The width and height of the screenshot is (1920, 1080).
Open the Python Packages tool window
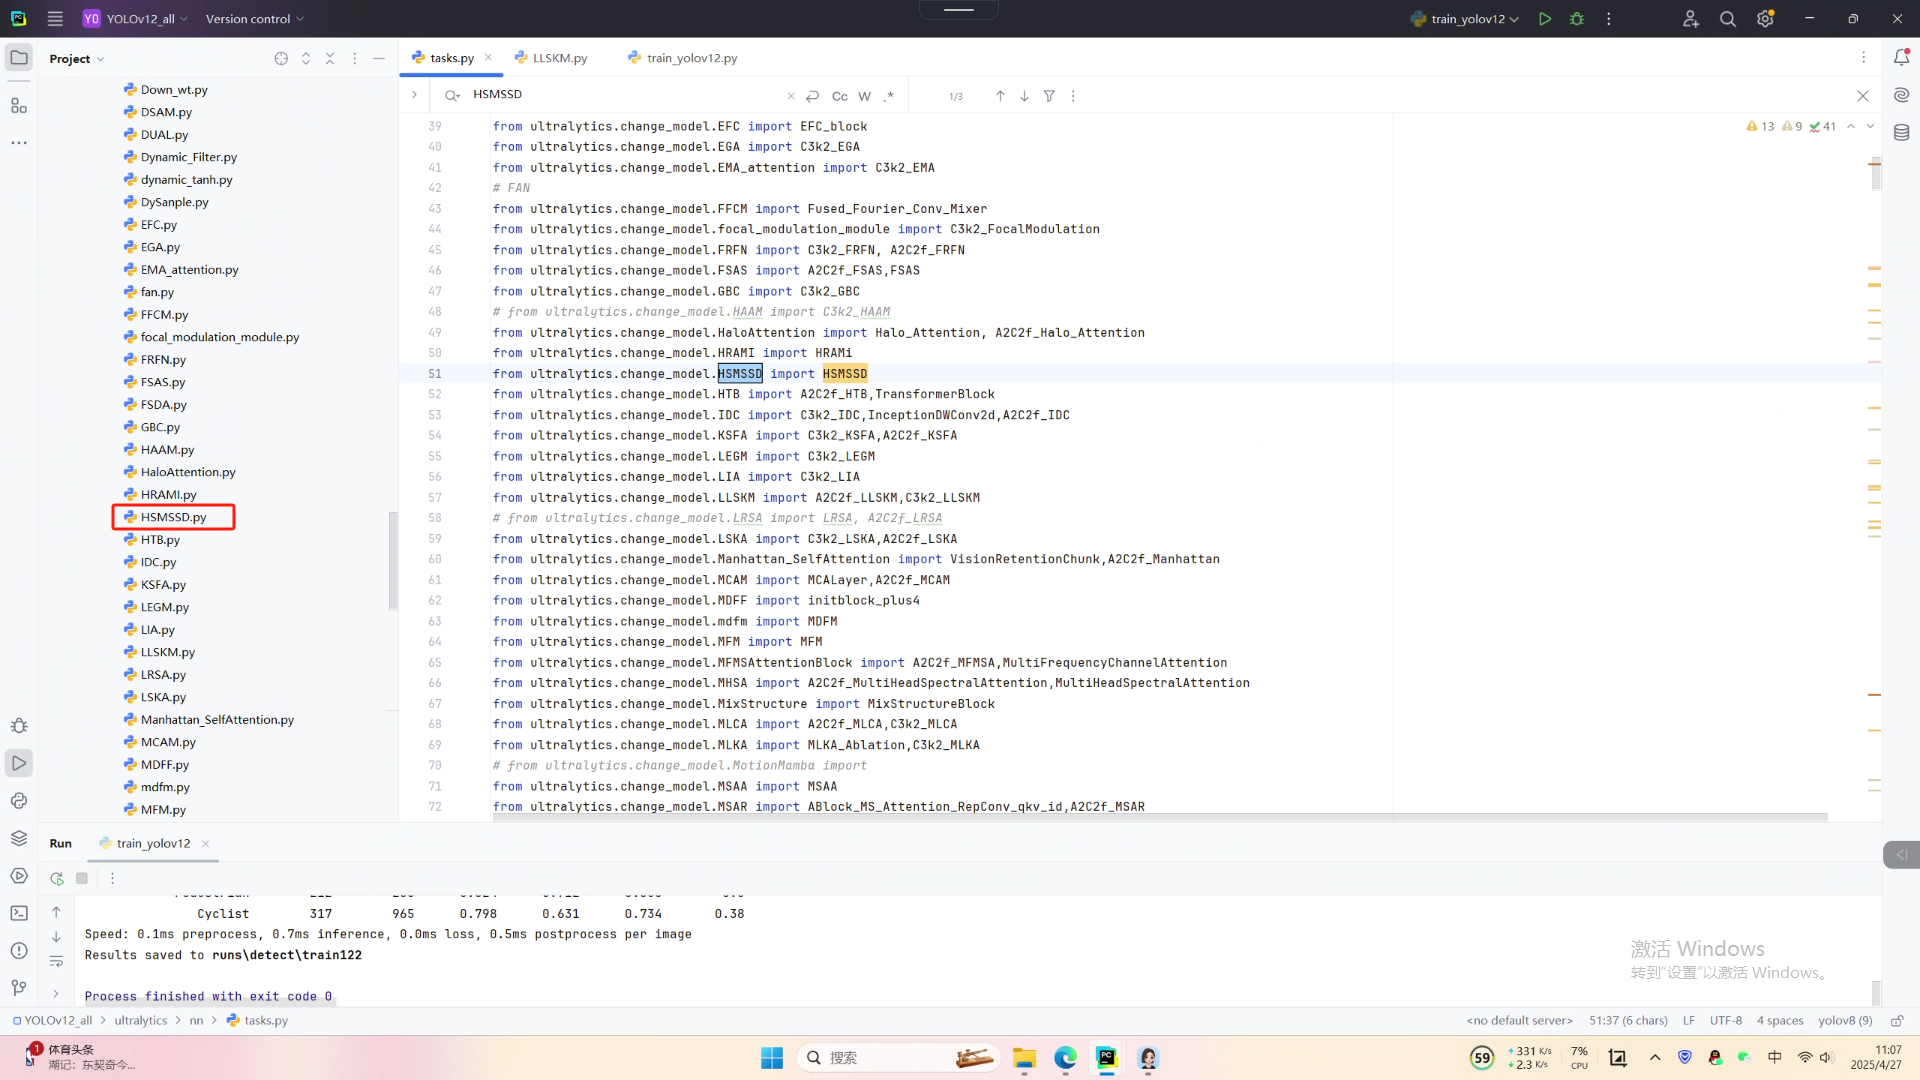pos(19,838)
